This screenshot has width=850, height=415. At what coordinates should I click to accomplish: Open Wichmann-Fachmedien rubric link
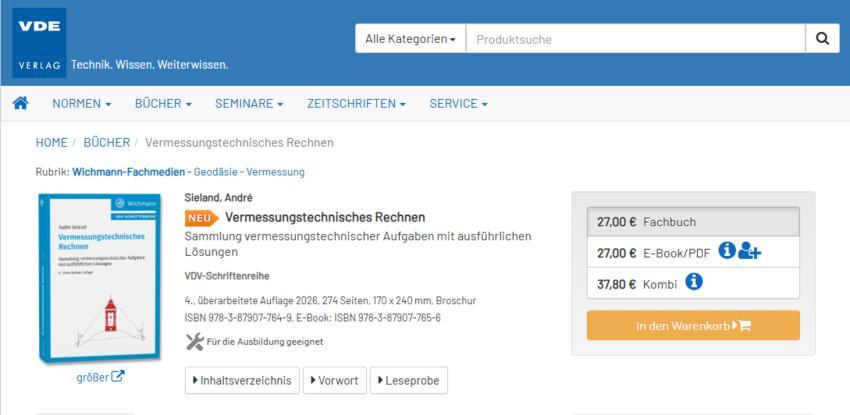(x=128, y=172)
